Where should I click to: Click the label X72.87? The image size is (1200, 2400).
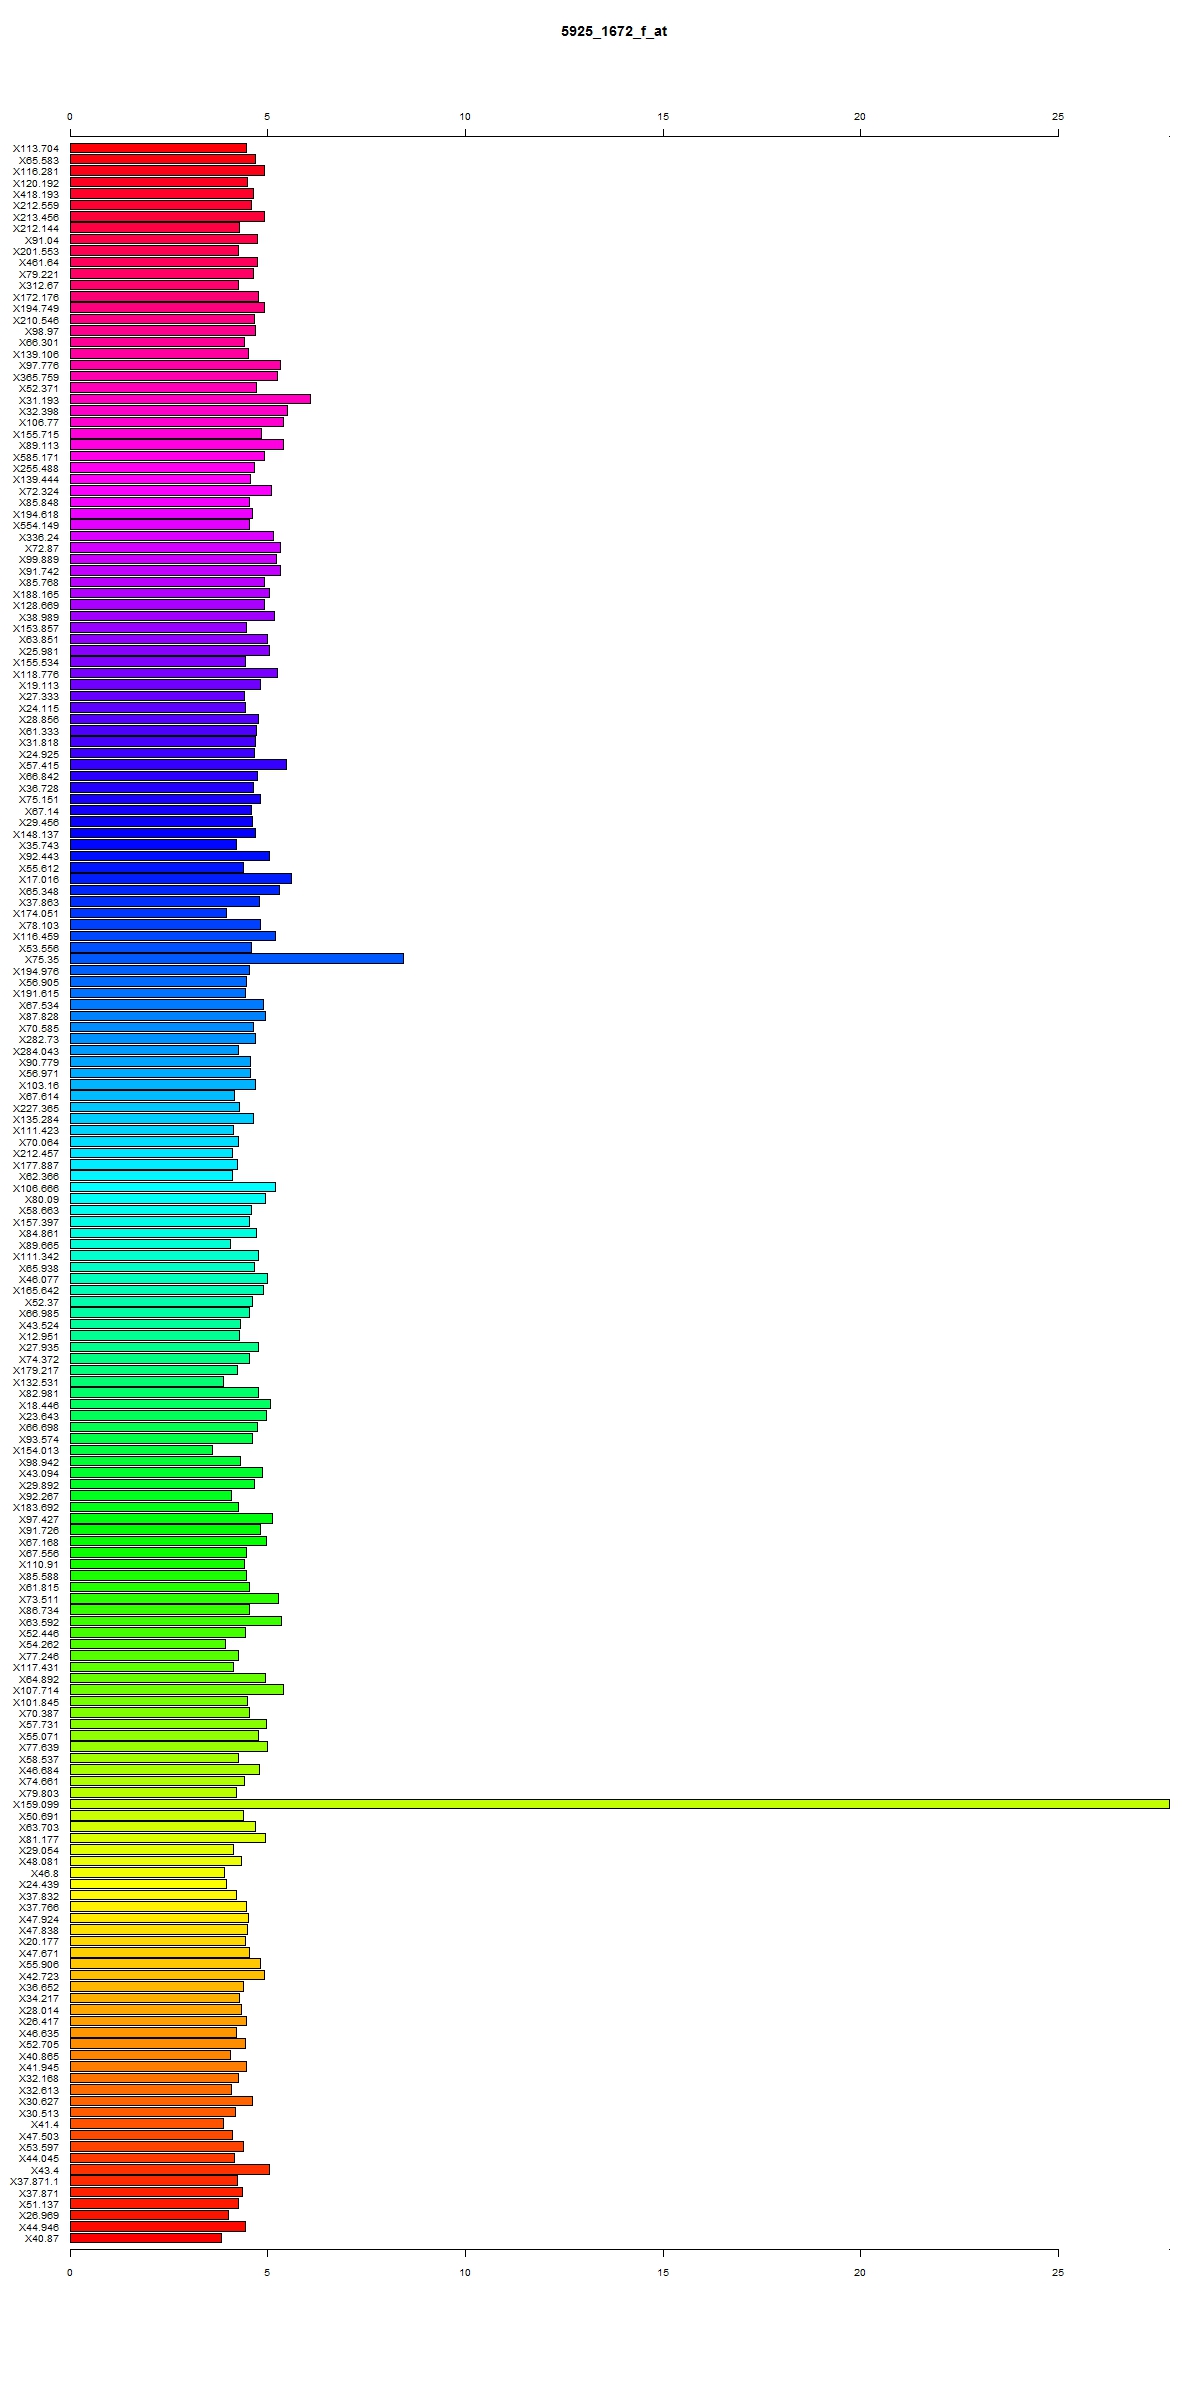click(42, 548)
